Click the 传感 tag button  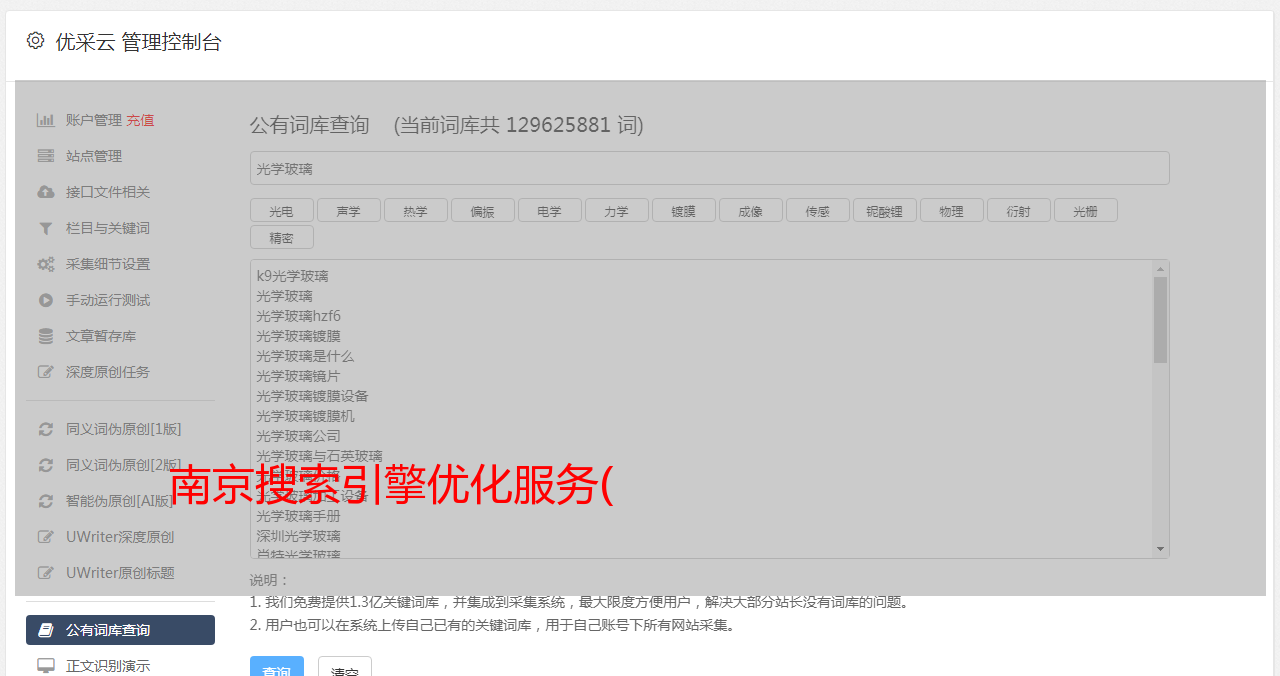pyautogui.click(x=817, y=210)
